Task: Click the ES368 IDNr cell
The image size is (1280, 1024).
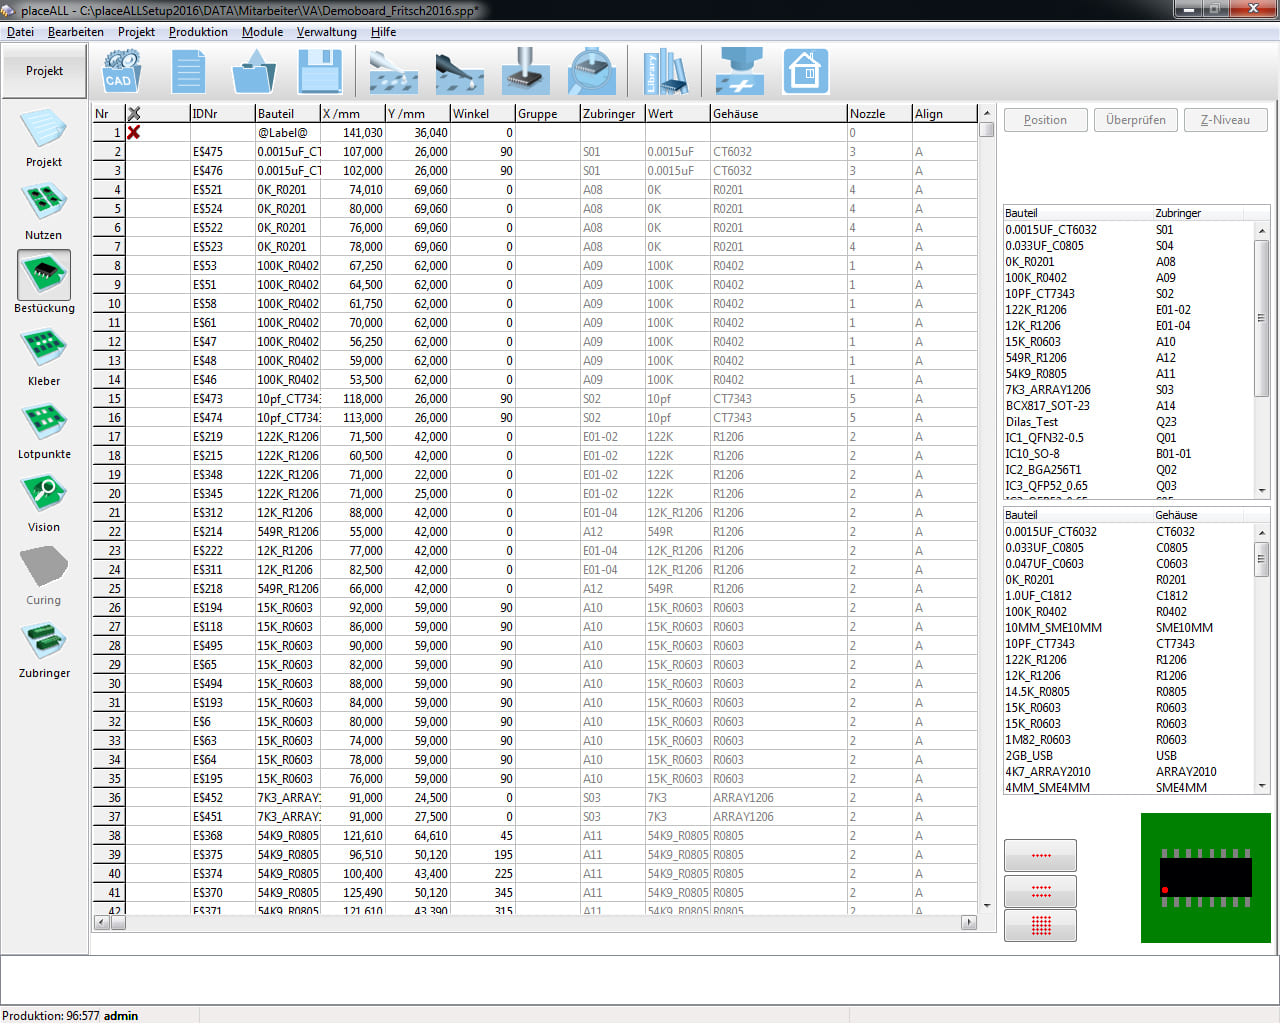Action: (222, 836)
